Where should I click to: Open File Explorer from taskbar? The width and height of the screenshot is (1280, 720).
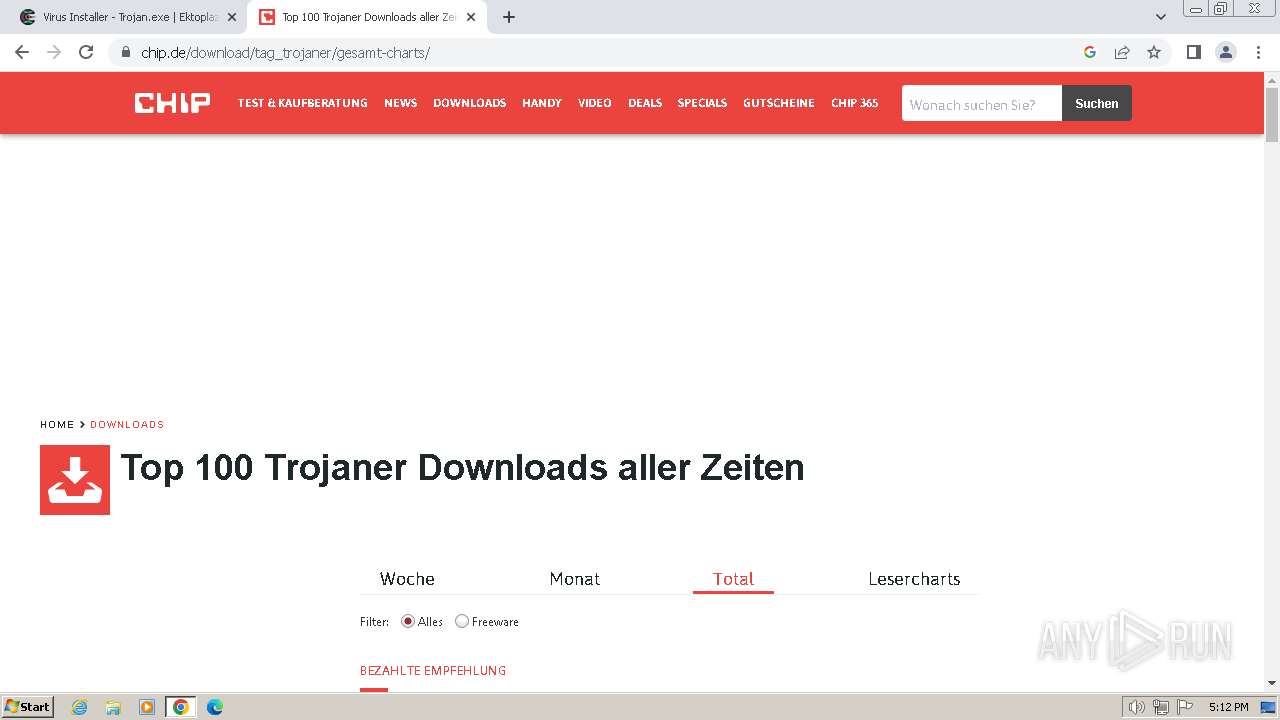point(113,707)
